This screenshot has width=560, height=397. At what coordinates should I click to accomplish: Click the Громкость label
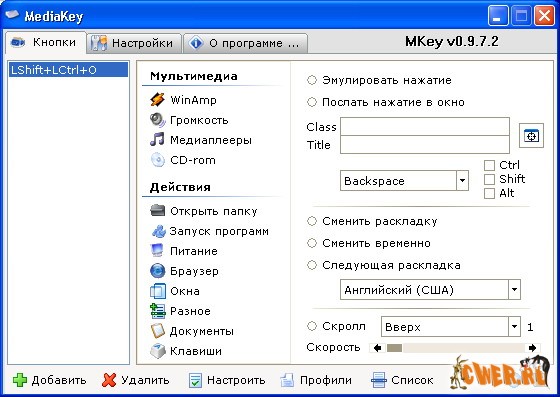199,121
